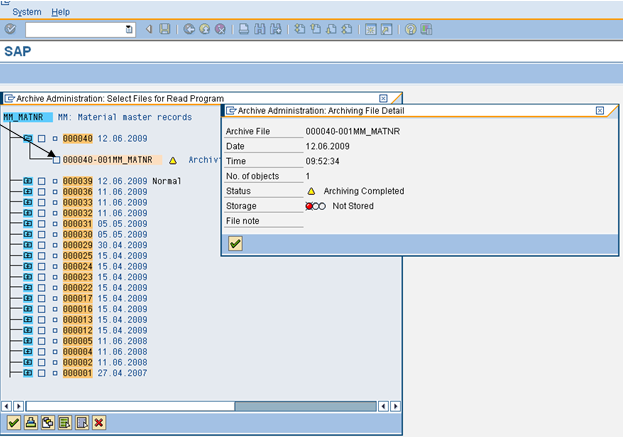Image resolution: width=623 pixels, height=437 pixels.
Task: Click green Continue checkmark in Select Files dialog
Action: coord(14,423)
